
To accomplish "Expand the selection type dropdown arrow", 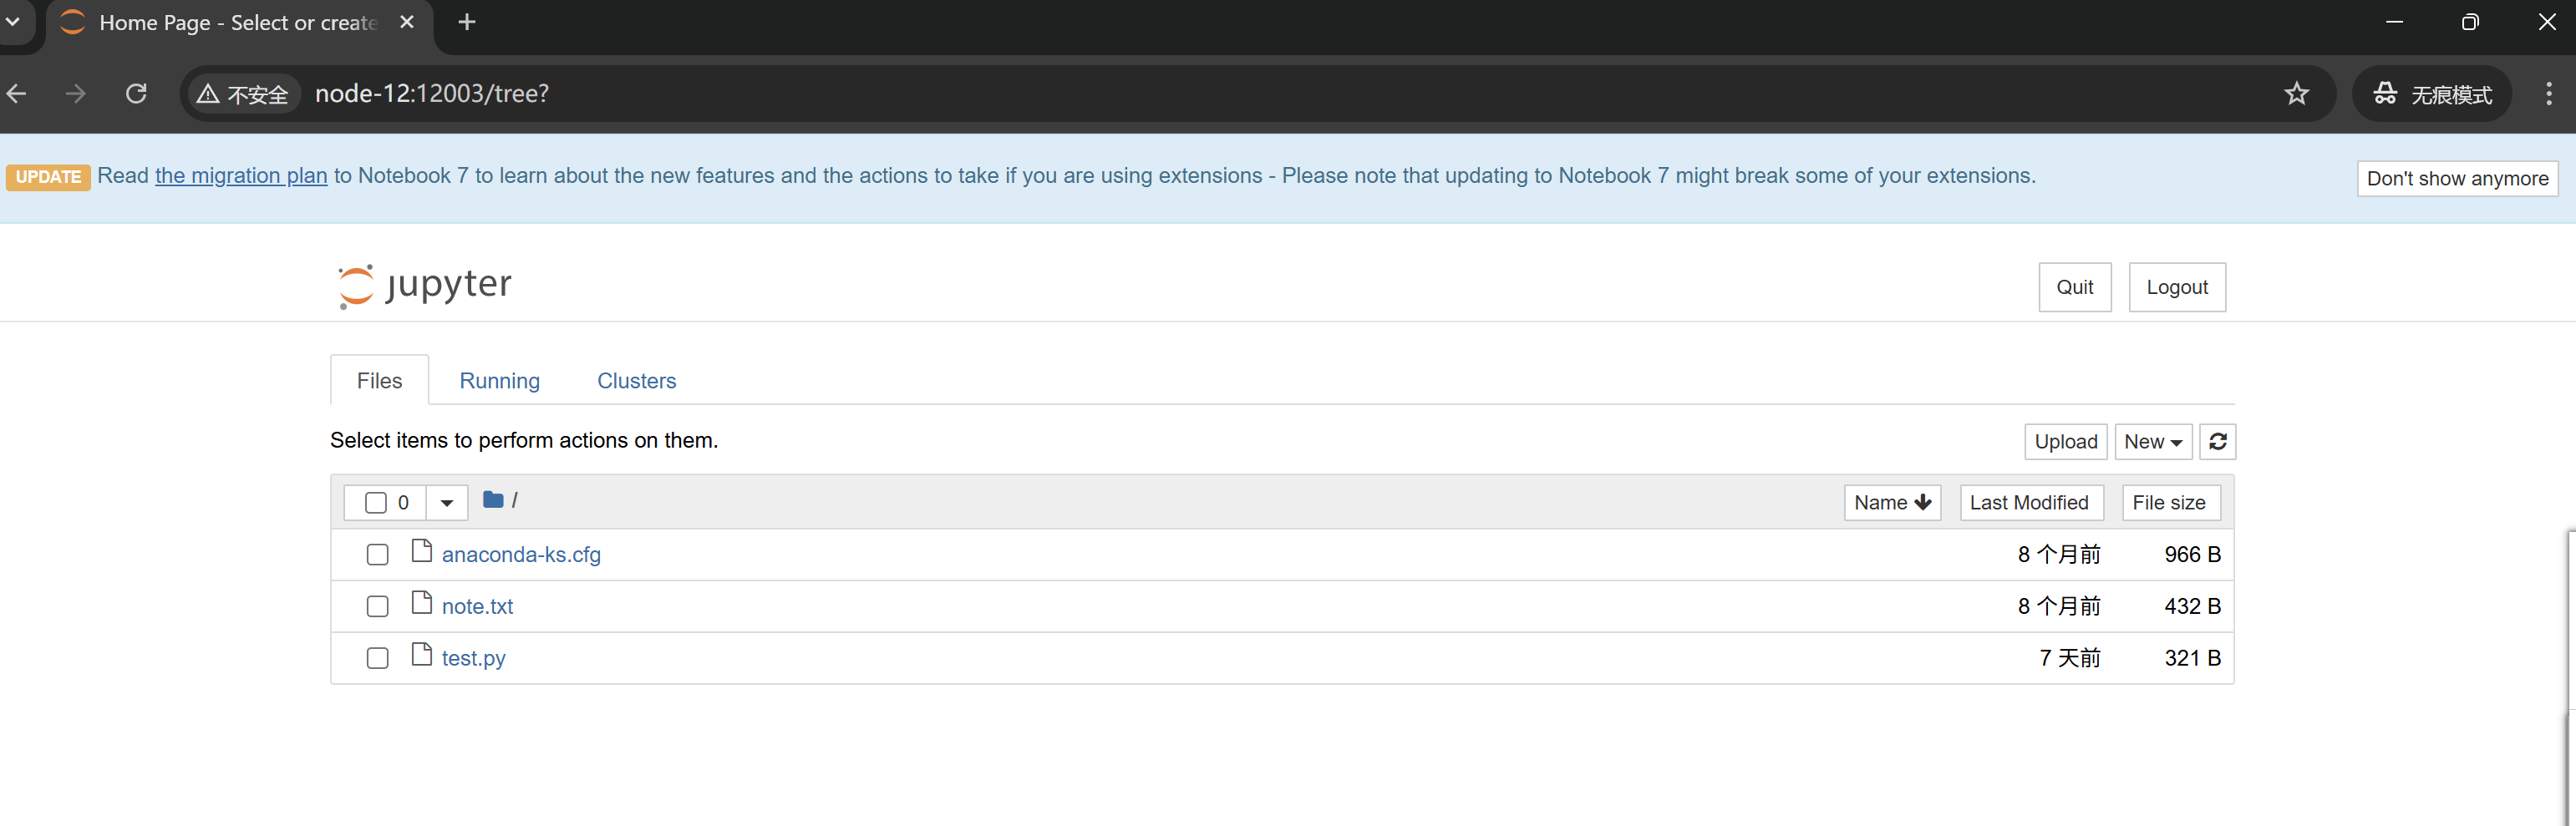I will pyautogui.click(x=447, y=503).
